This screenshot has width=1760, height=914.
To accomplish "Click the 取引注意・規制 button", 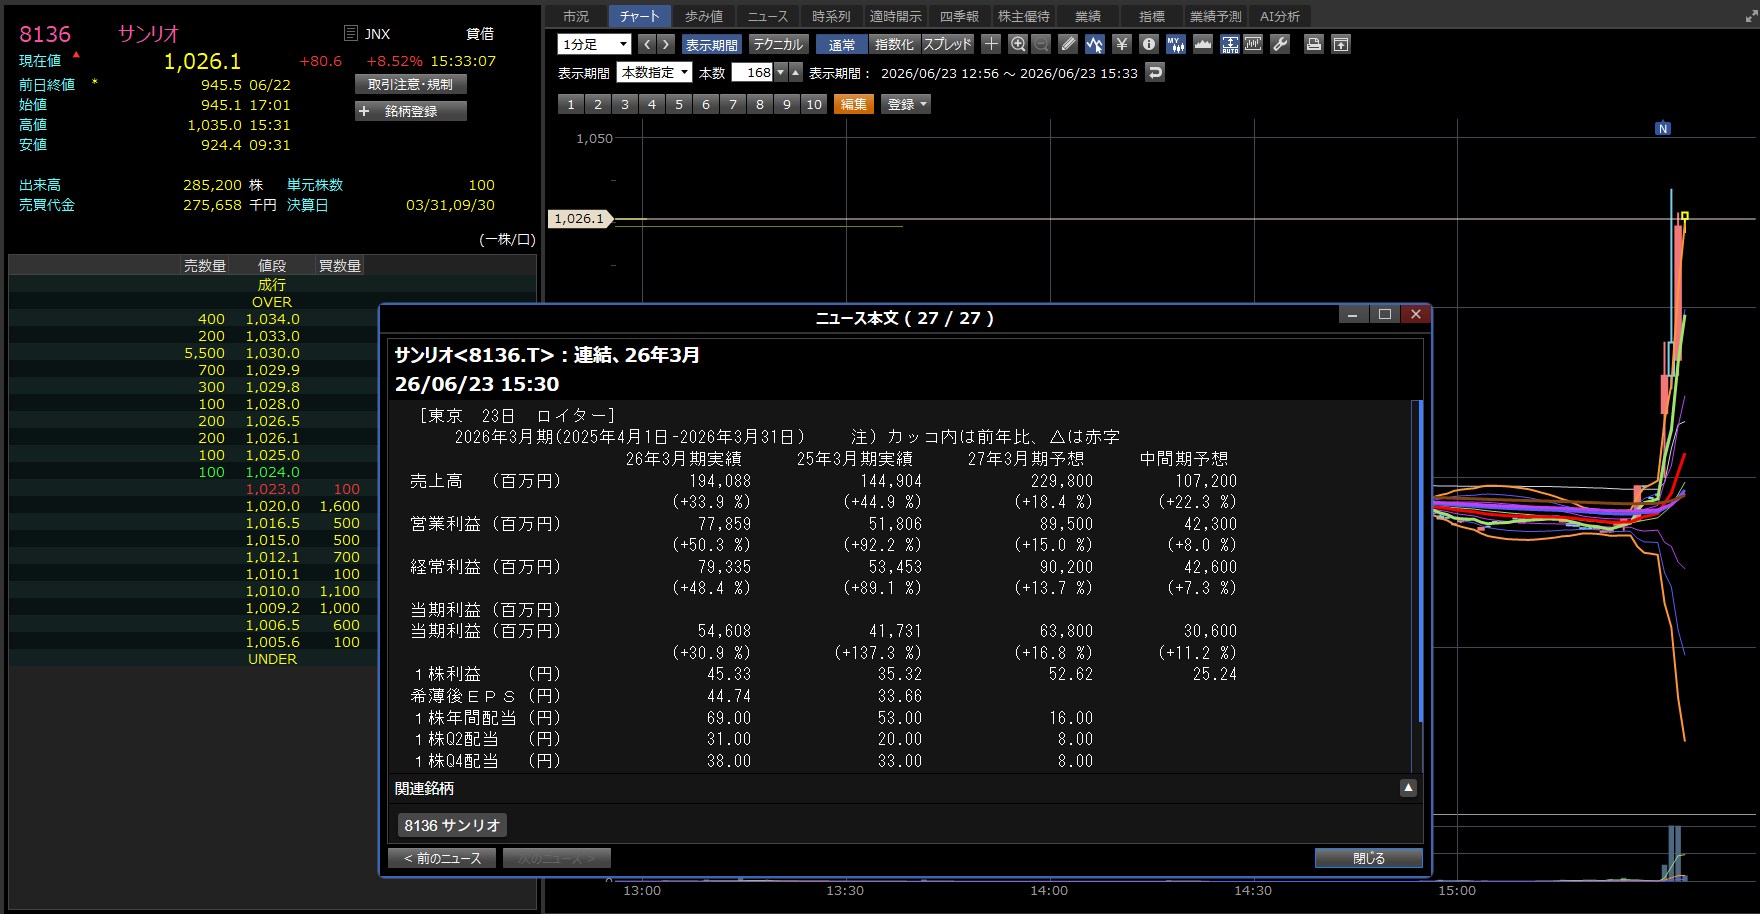I will tap(411, 84).
